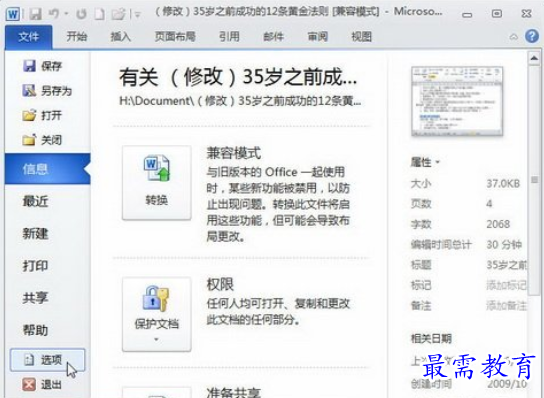Open the Customize Quick Access Toolbar dropdown
The height and width of the screenshot is (398, 544).
click(138, 15)
